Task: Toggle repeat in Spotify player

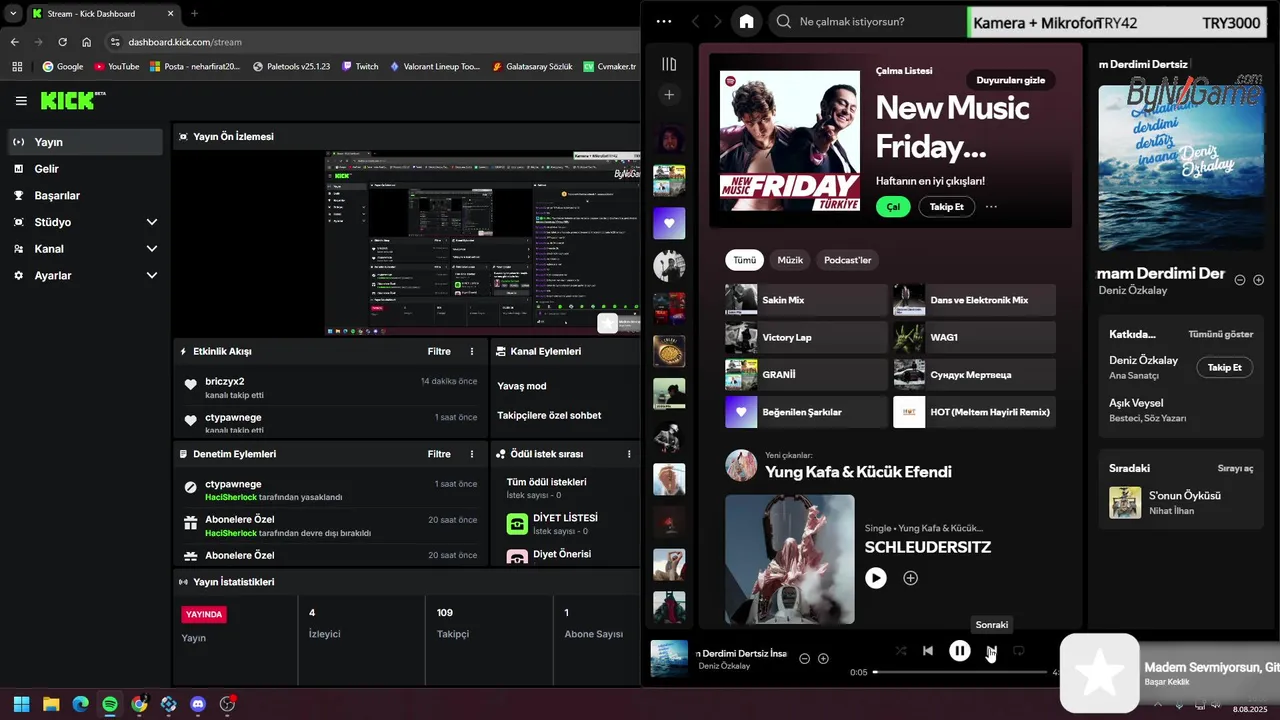Action: [x=1018, y=651]
